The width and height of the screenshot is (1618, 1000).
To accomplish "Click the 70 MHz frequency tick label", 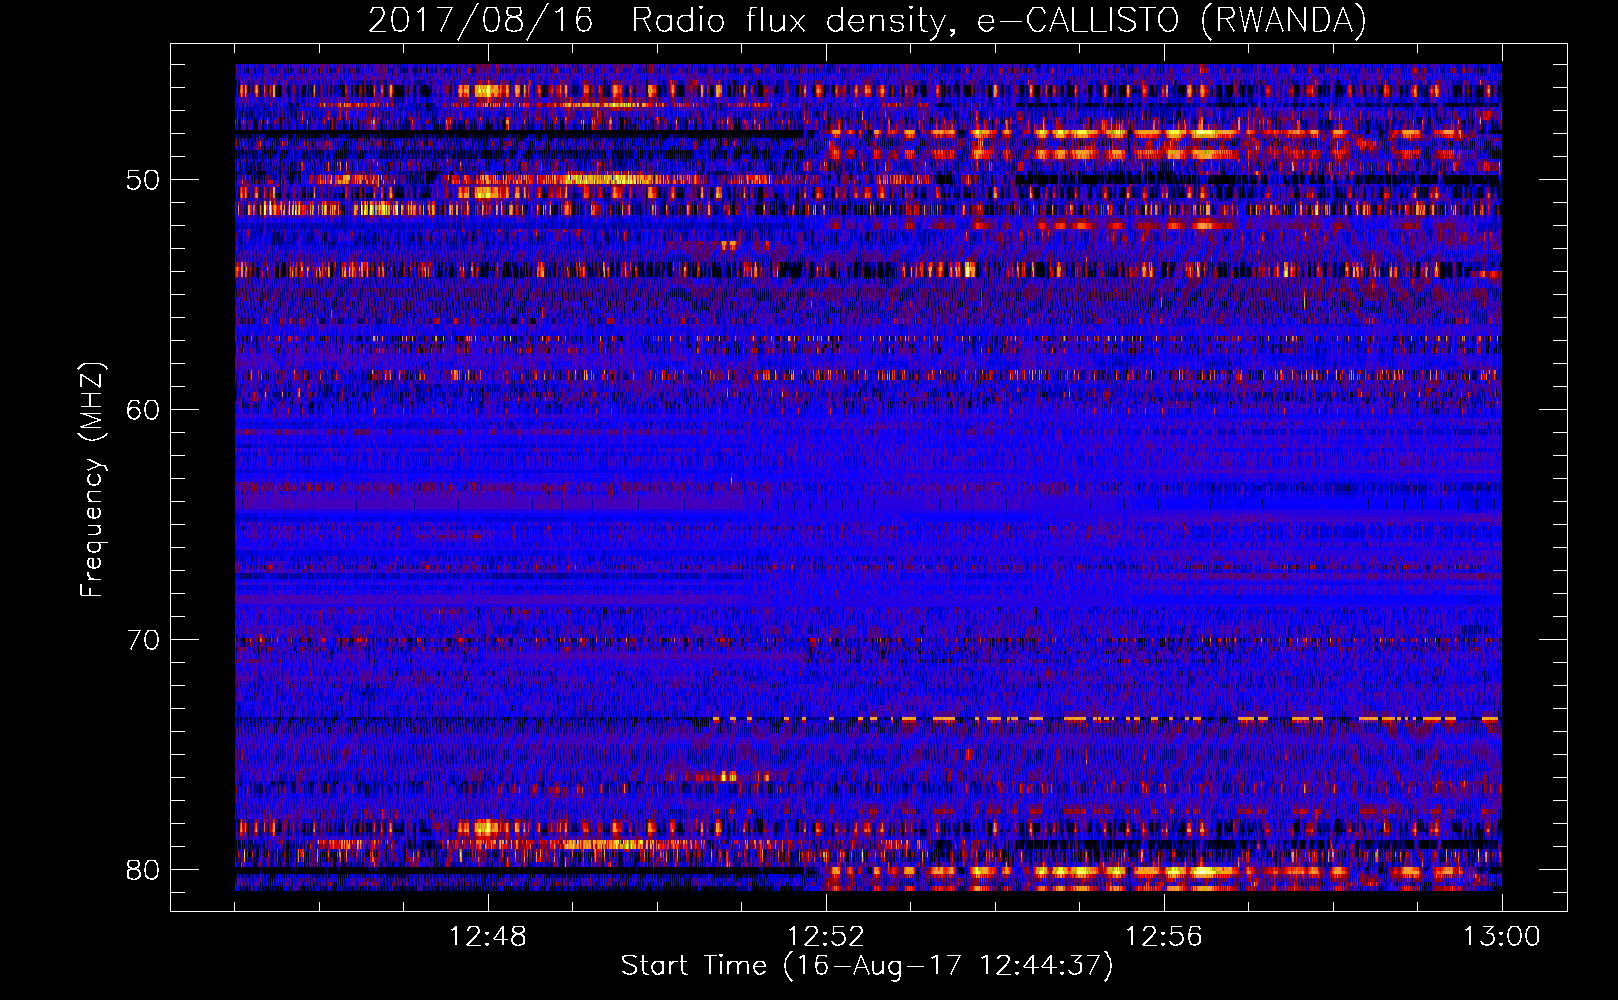I will 143,640.
